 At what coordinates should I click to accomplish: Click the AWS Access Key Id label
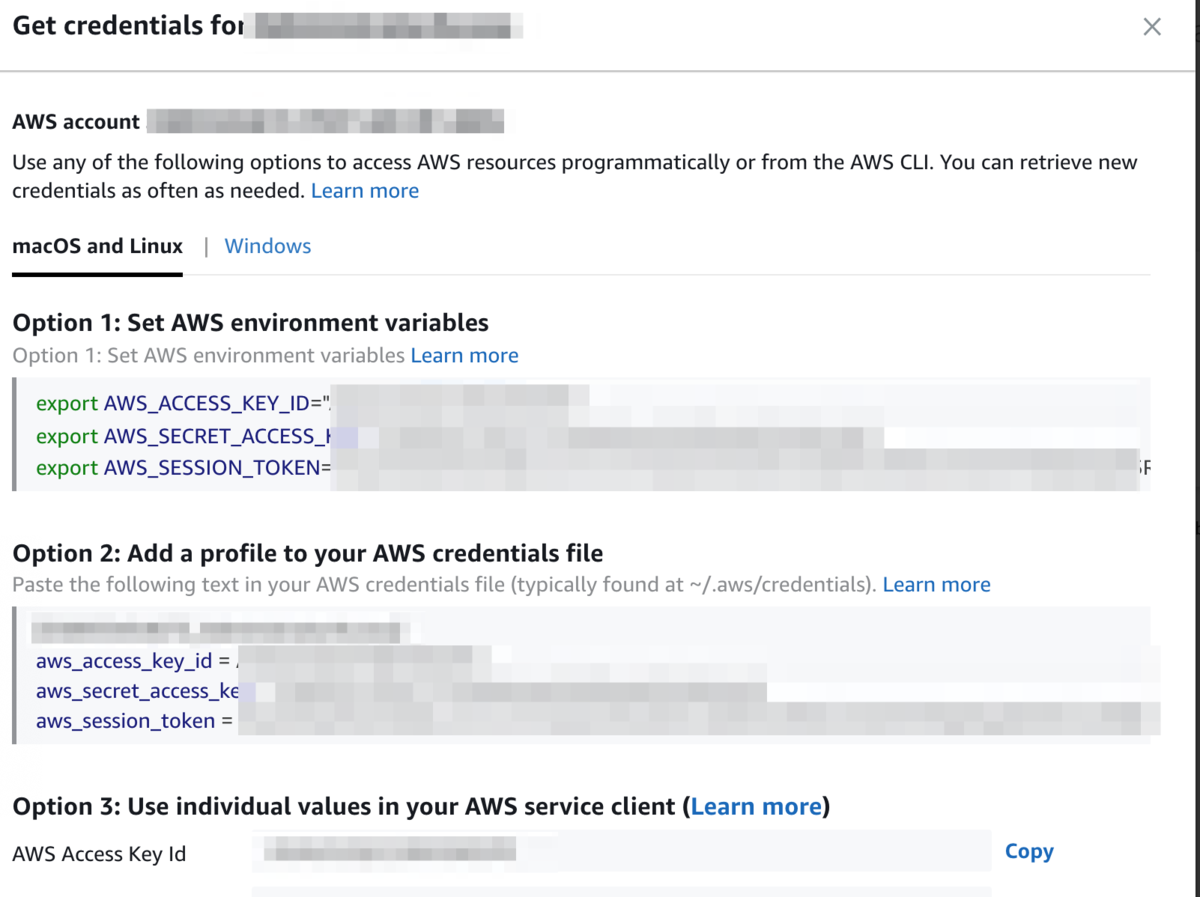(x=99, y=854)
